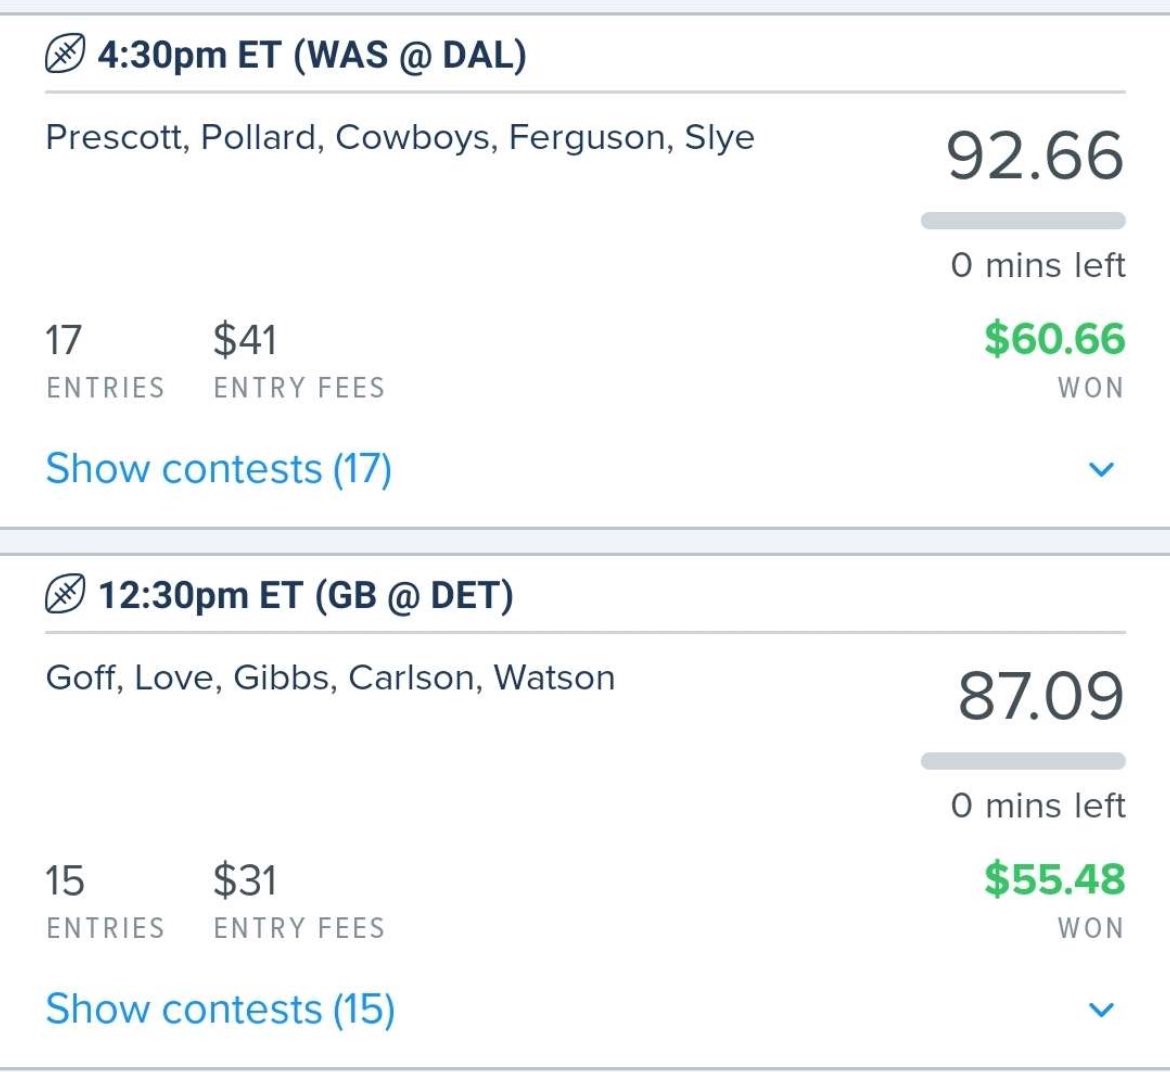This screenshot has width=1170, height=1072.
Task: Open Show contests (17) link
Action: (218, 469)
